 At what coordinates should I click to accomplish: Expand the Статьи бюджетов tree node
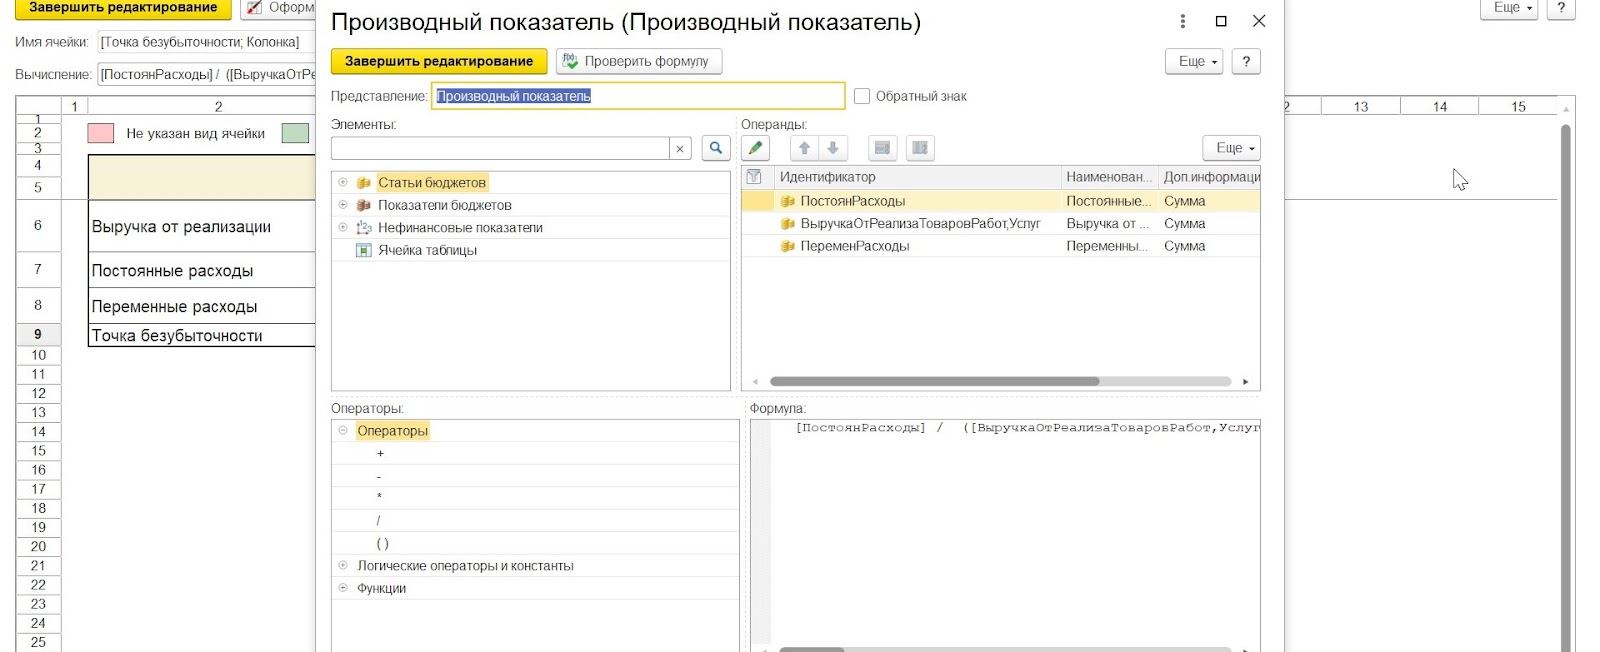343,182
